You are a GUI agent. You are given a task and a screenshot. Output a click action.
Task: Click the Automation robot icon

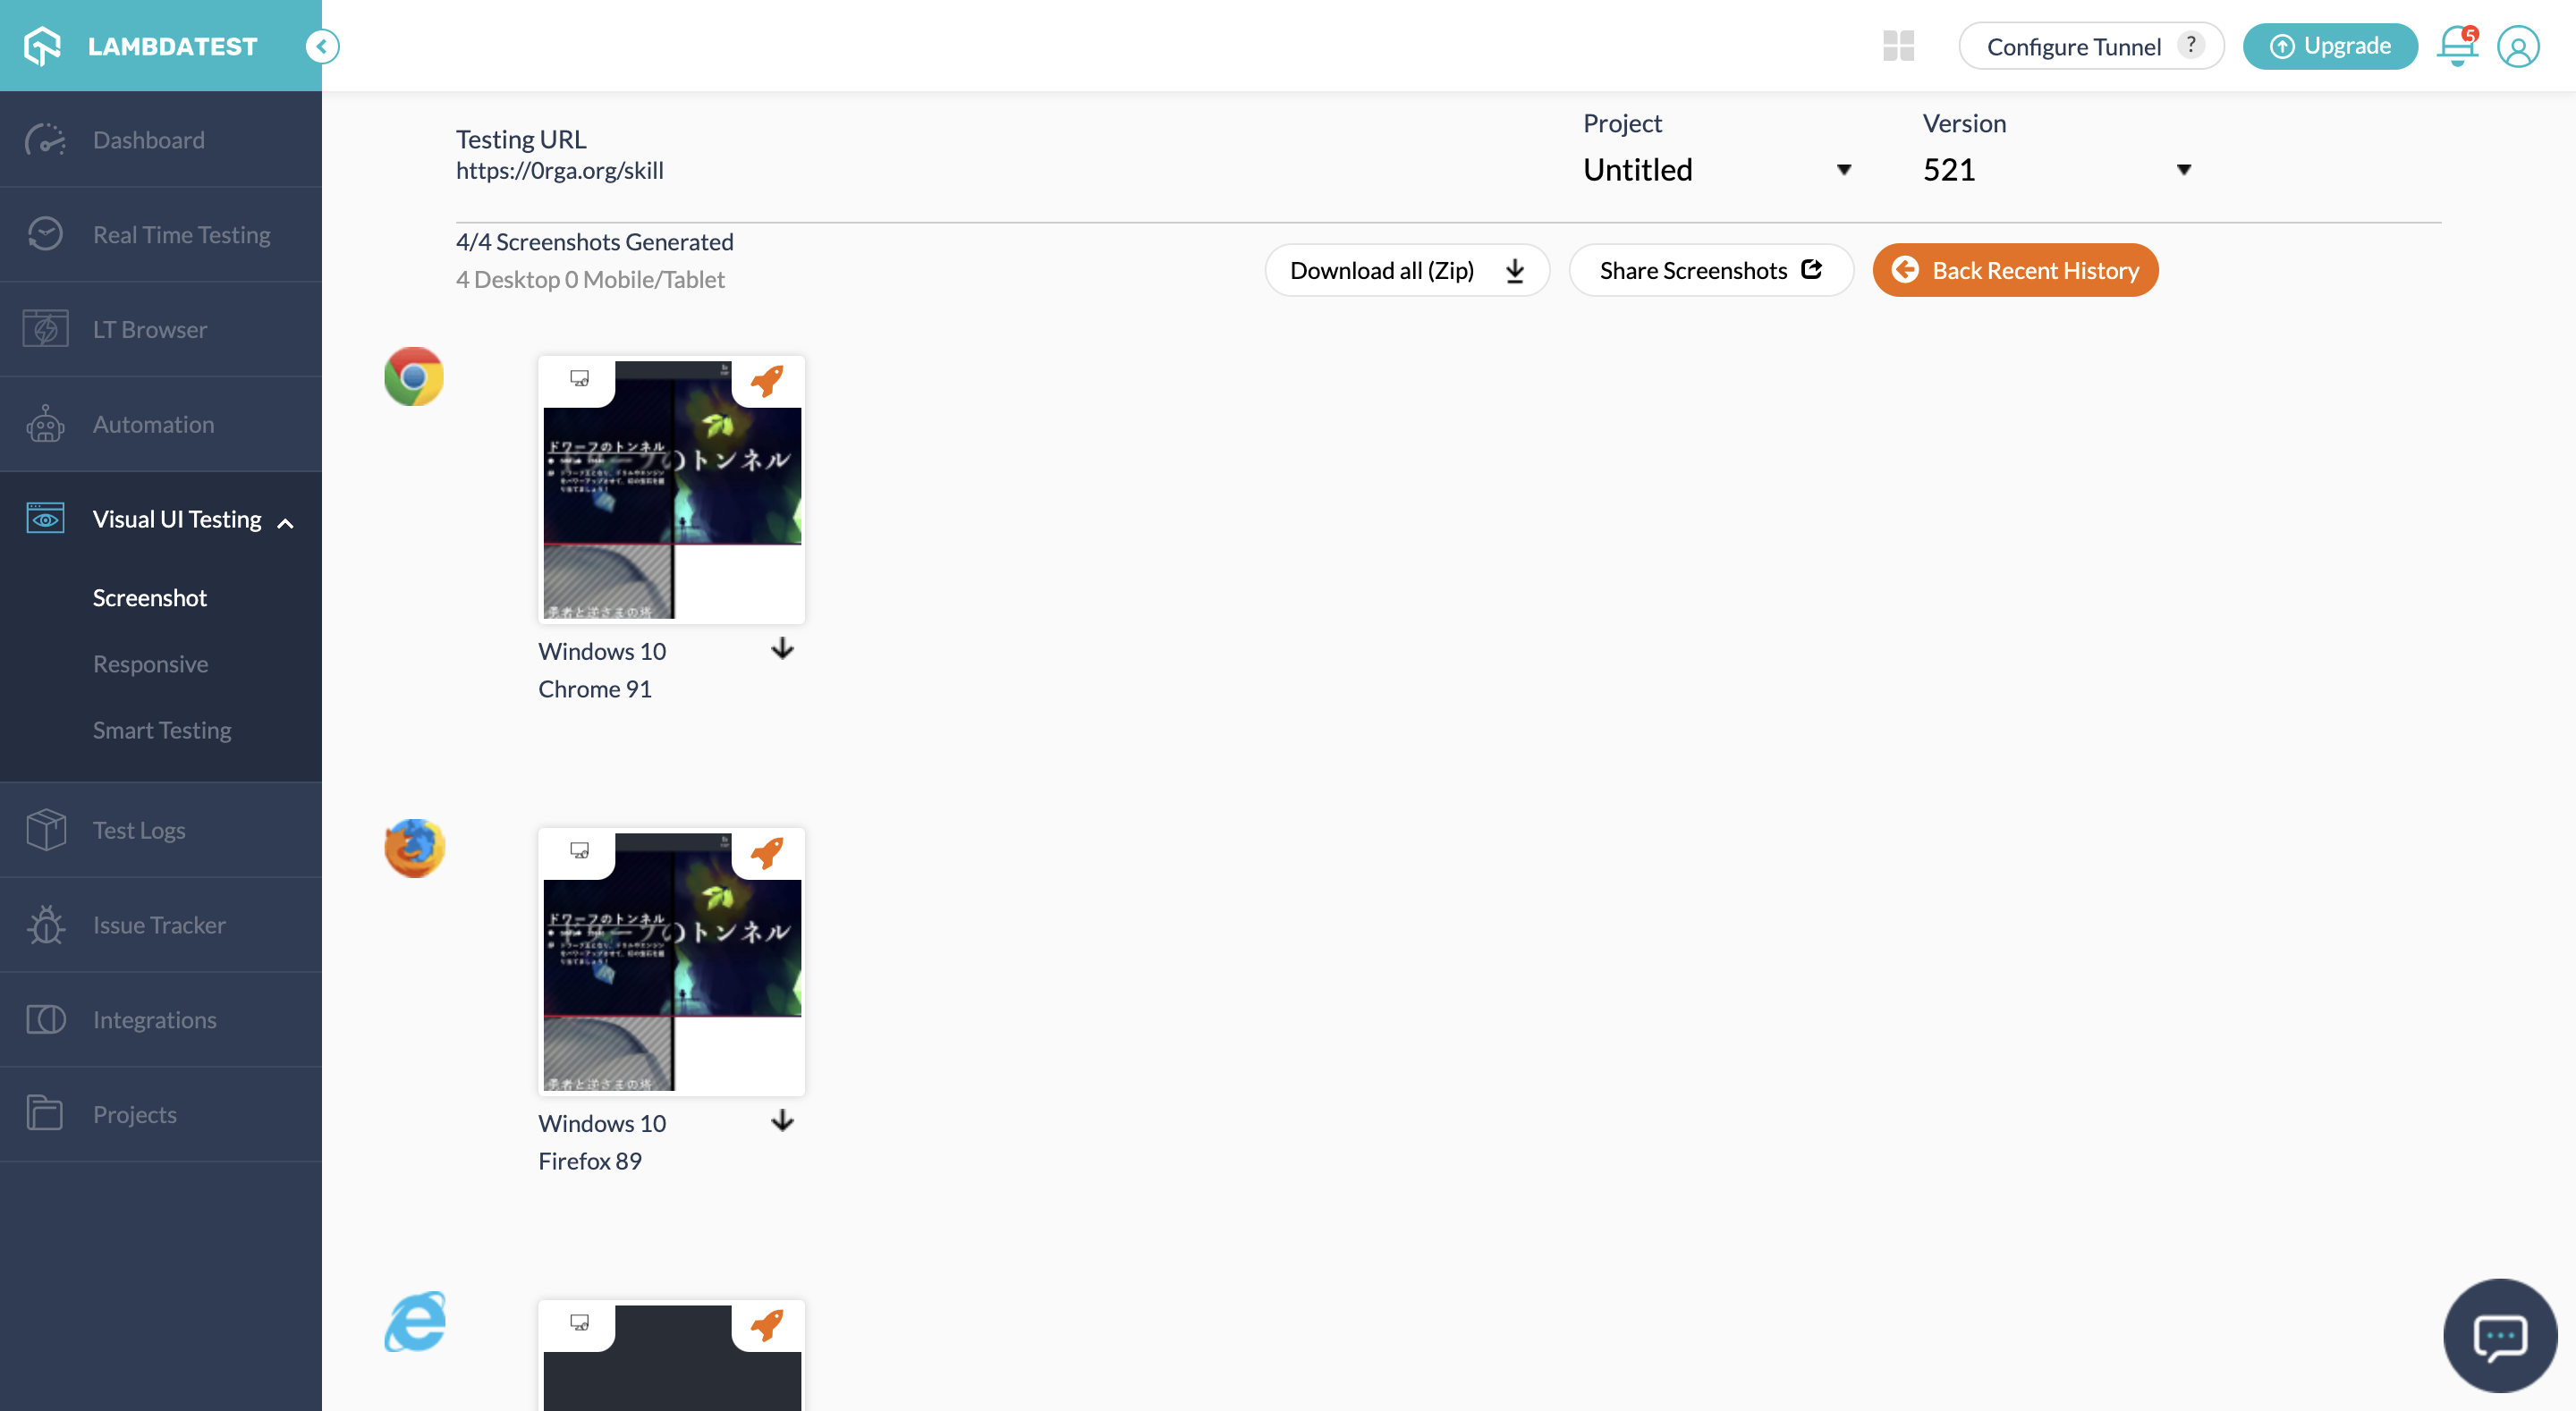[x=45, y=424]
